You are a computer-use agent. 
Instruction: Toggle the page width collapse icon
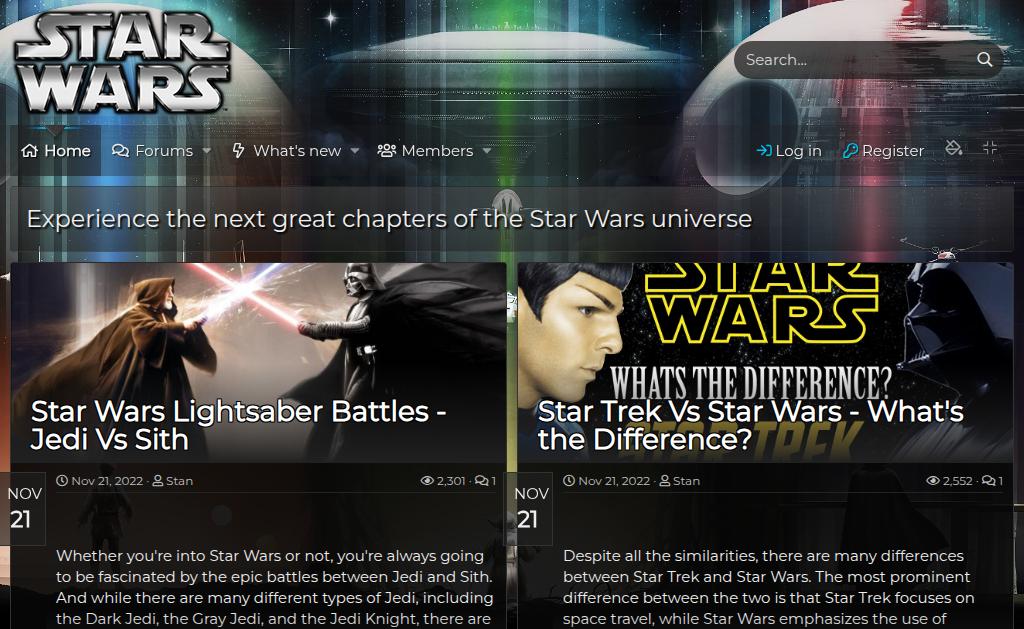pos(990,148)
